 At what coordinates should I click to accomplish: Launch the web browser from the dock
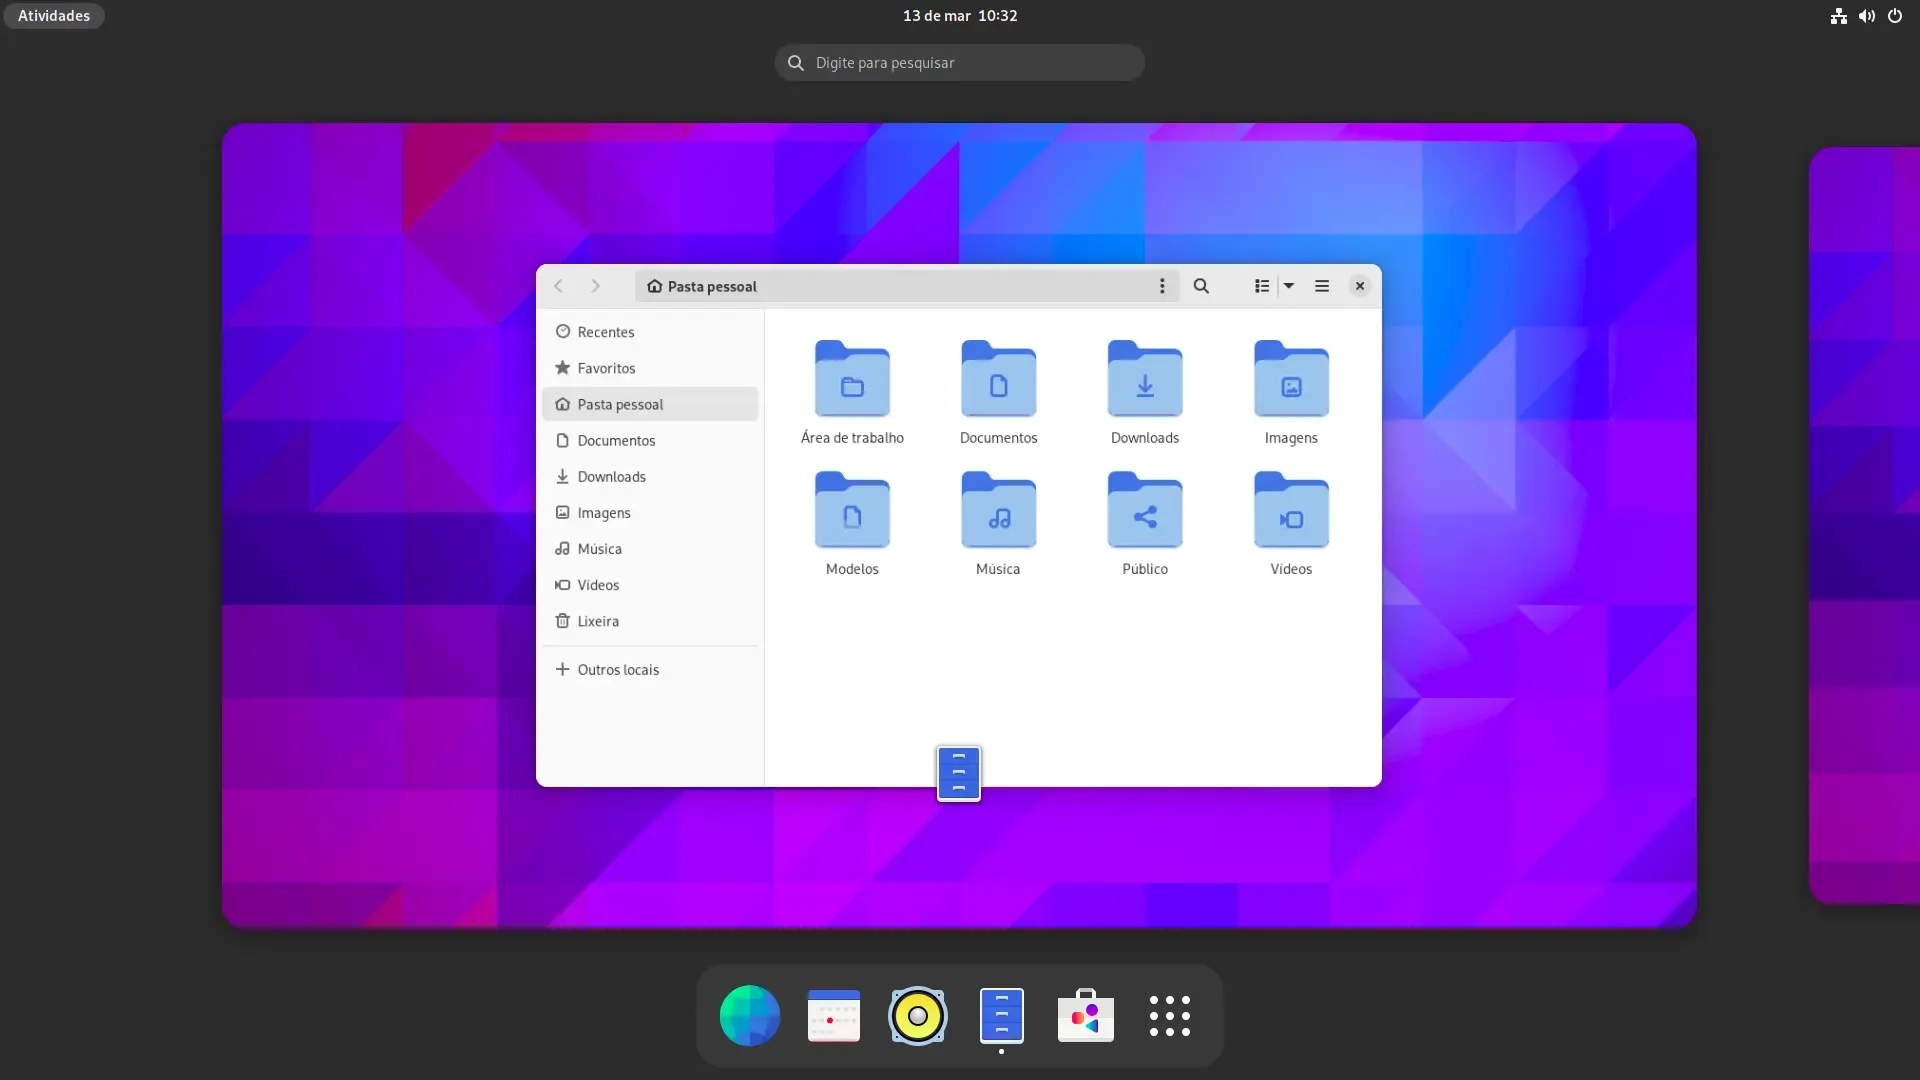750,1016
